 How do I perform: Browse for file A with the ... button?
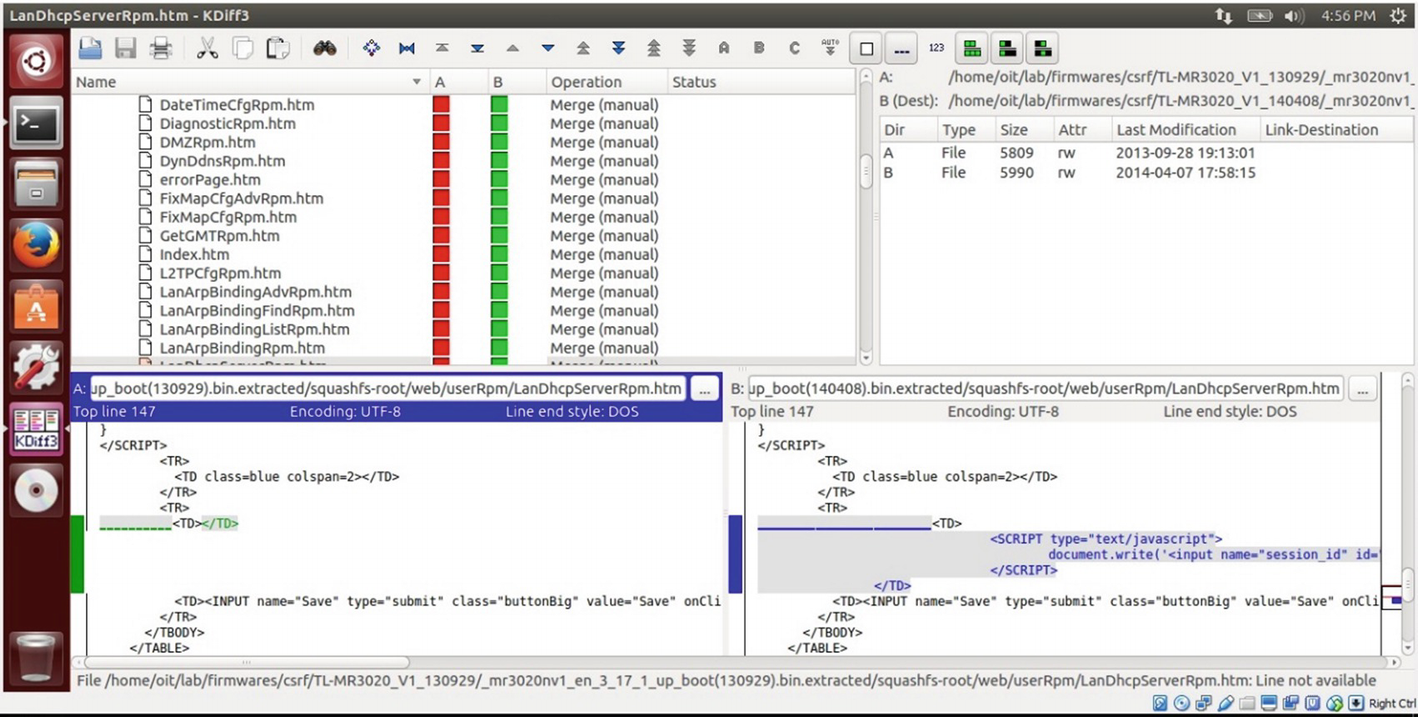[705, 389]
